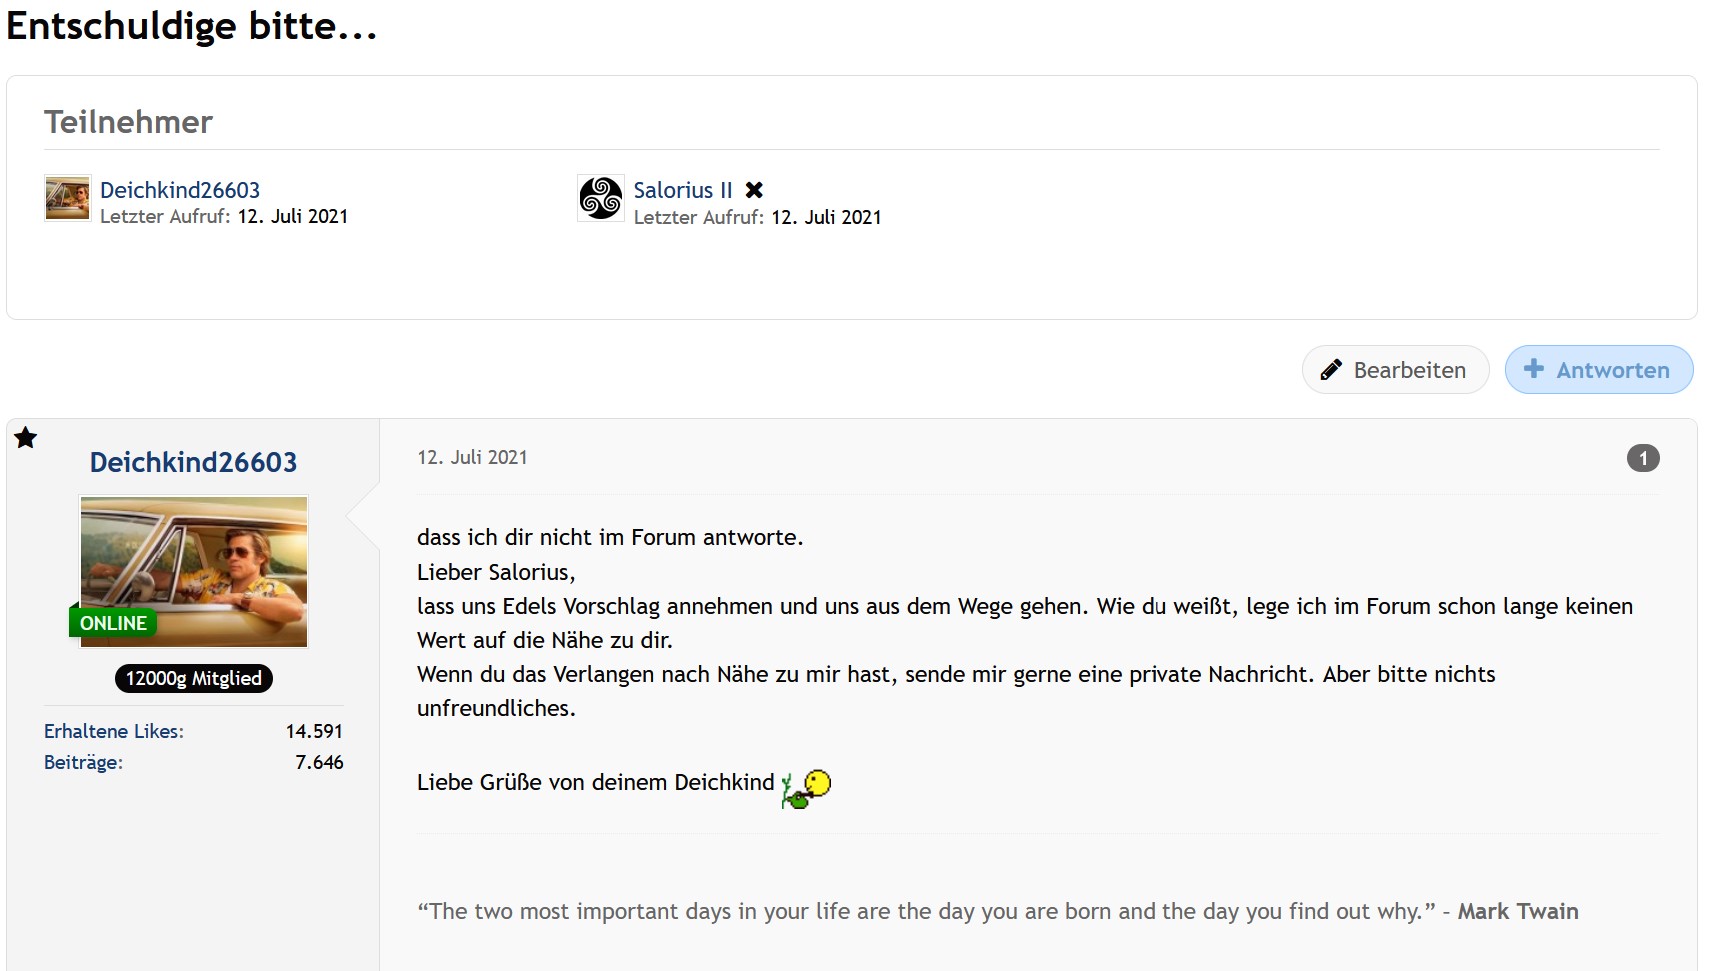1734x971 pixels.
Task: Click the 12000g Mitglied rank badge
Action: tap(193, 678)
